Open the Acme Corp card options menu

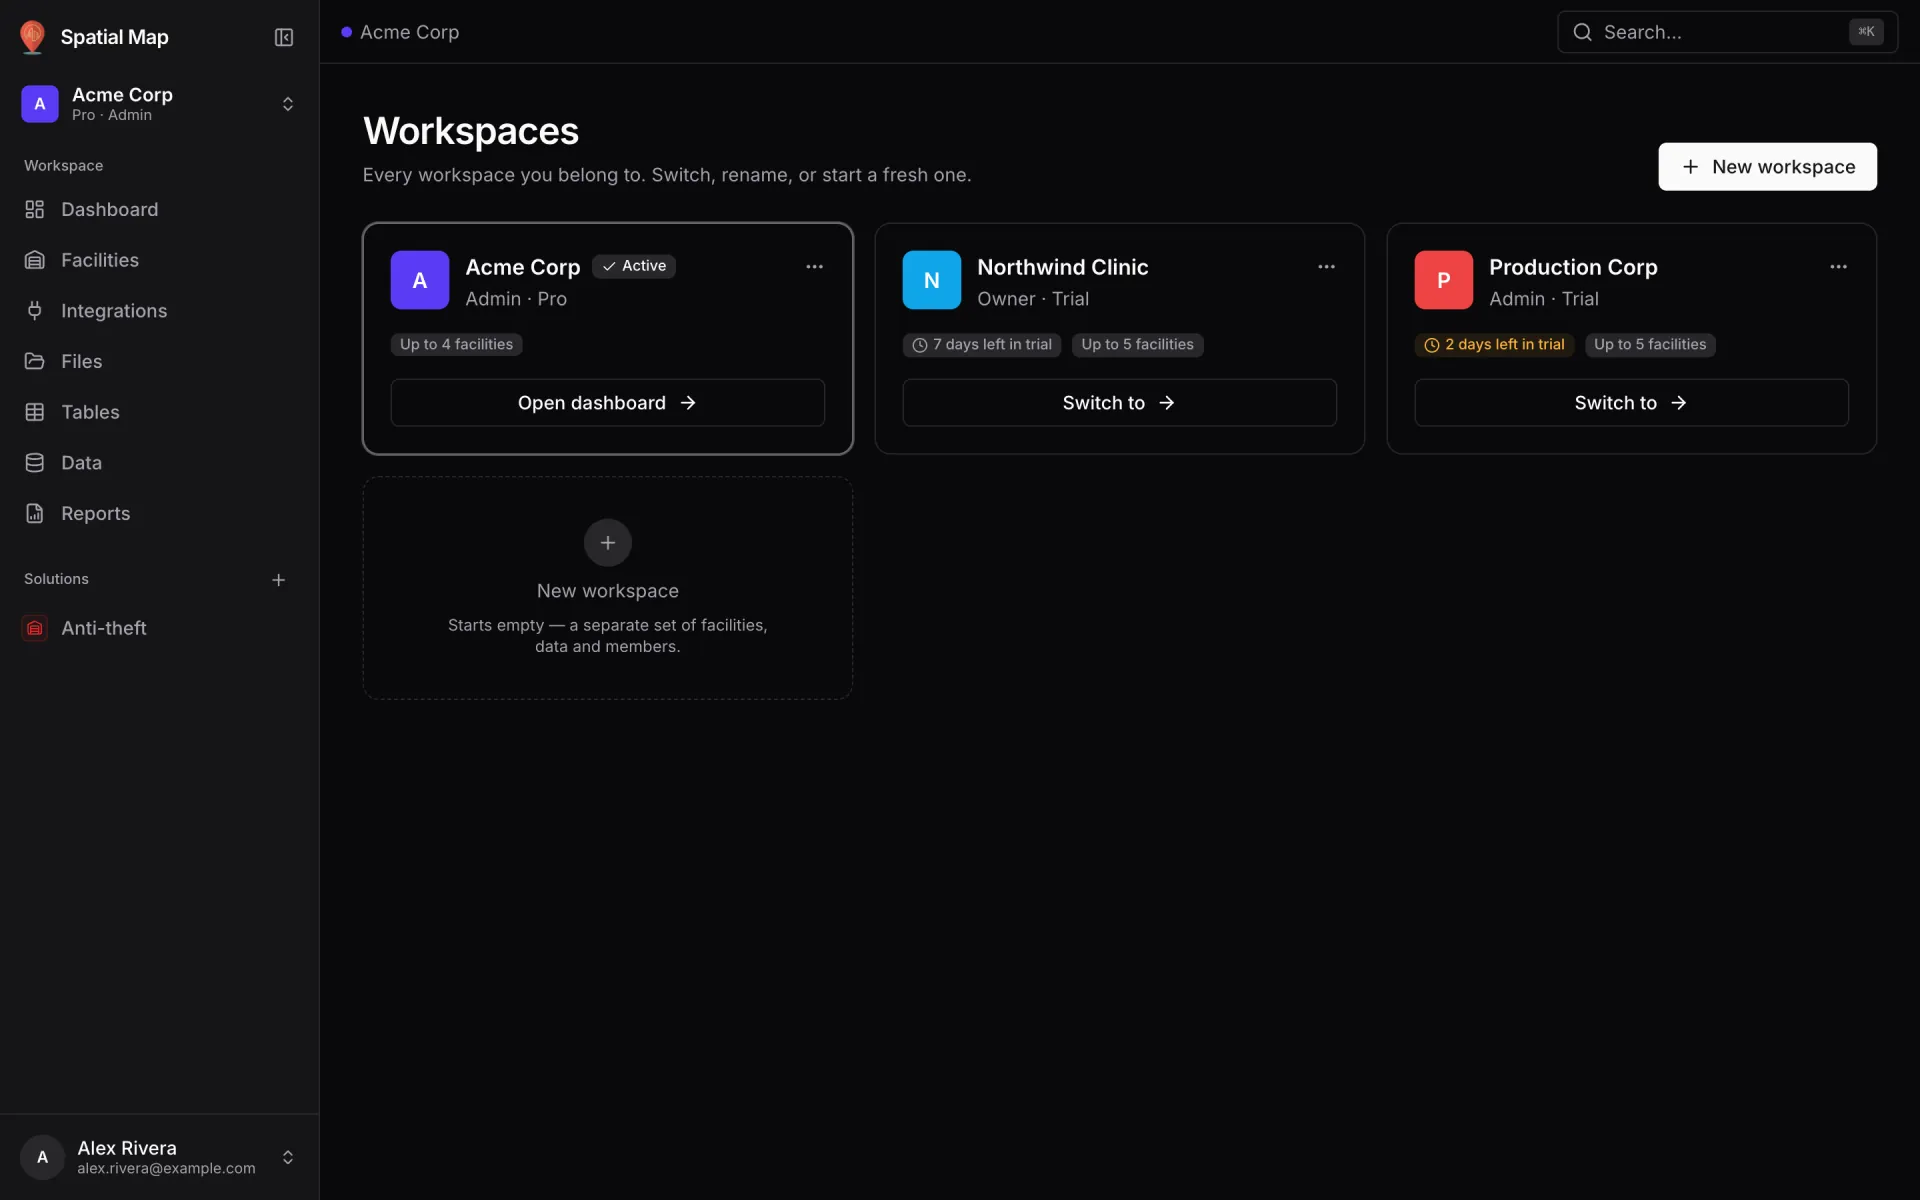coord(815,267)
